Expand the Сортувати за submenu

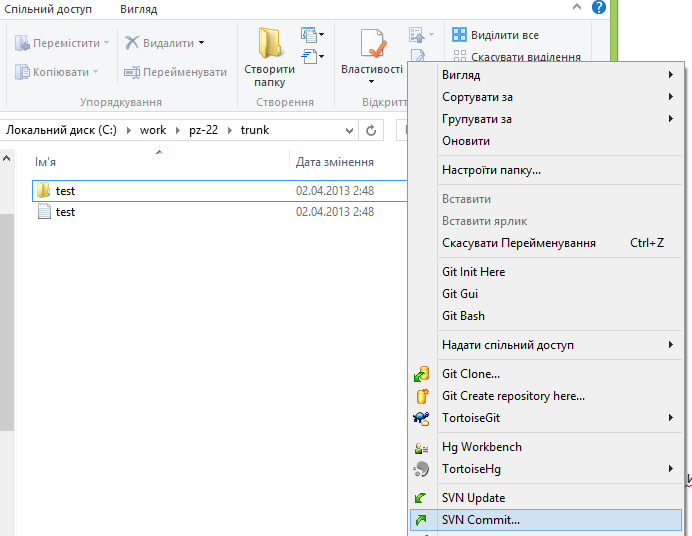[670, 97]
